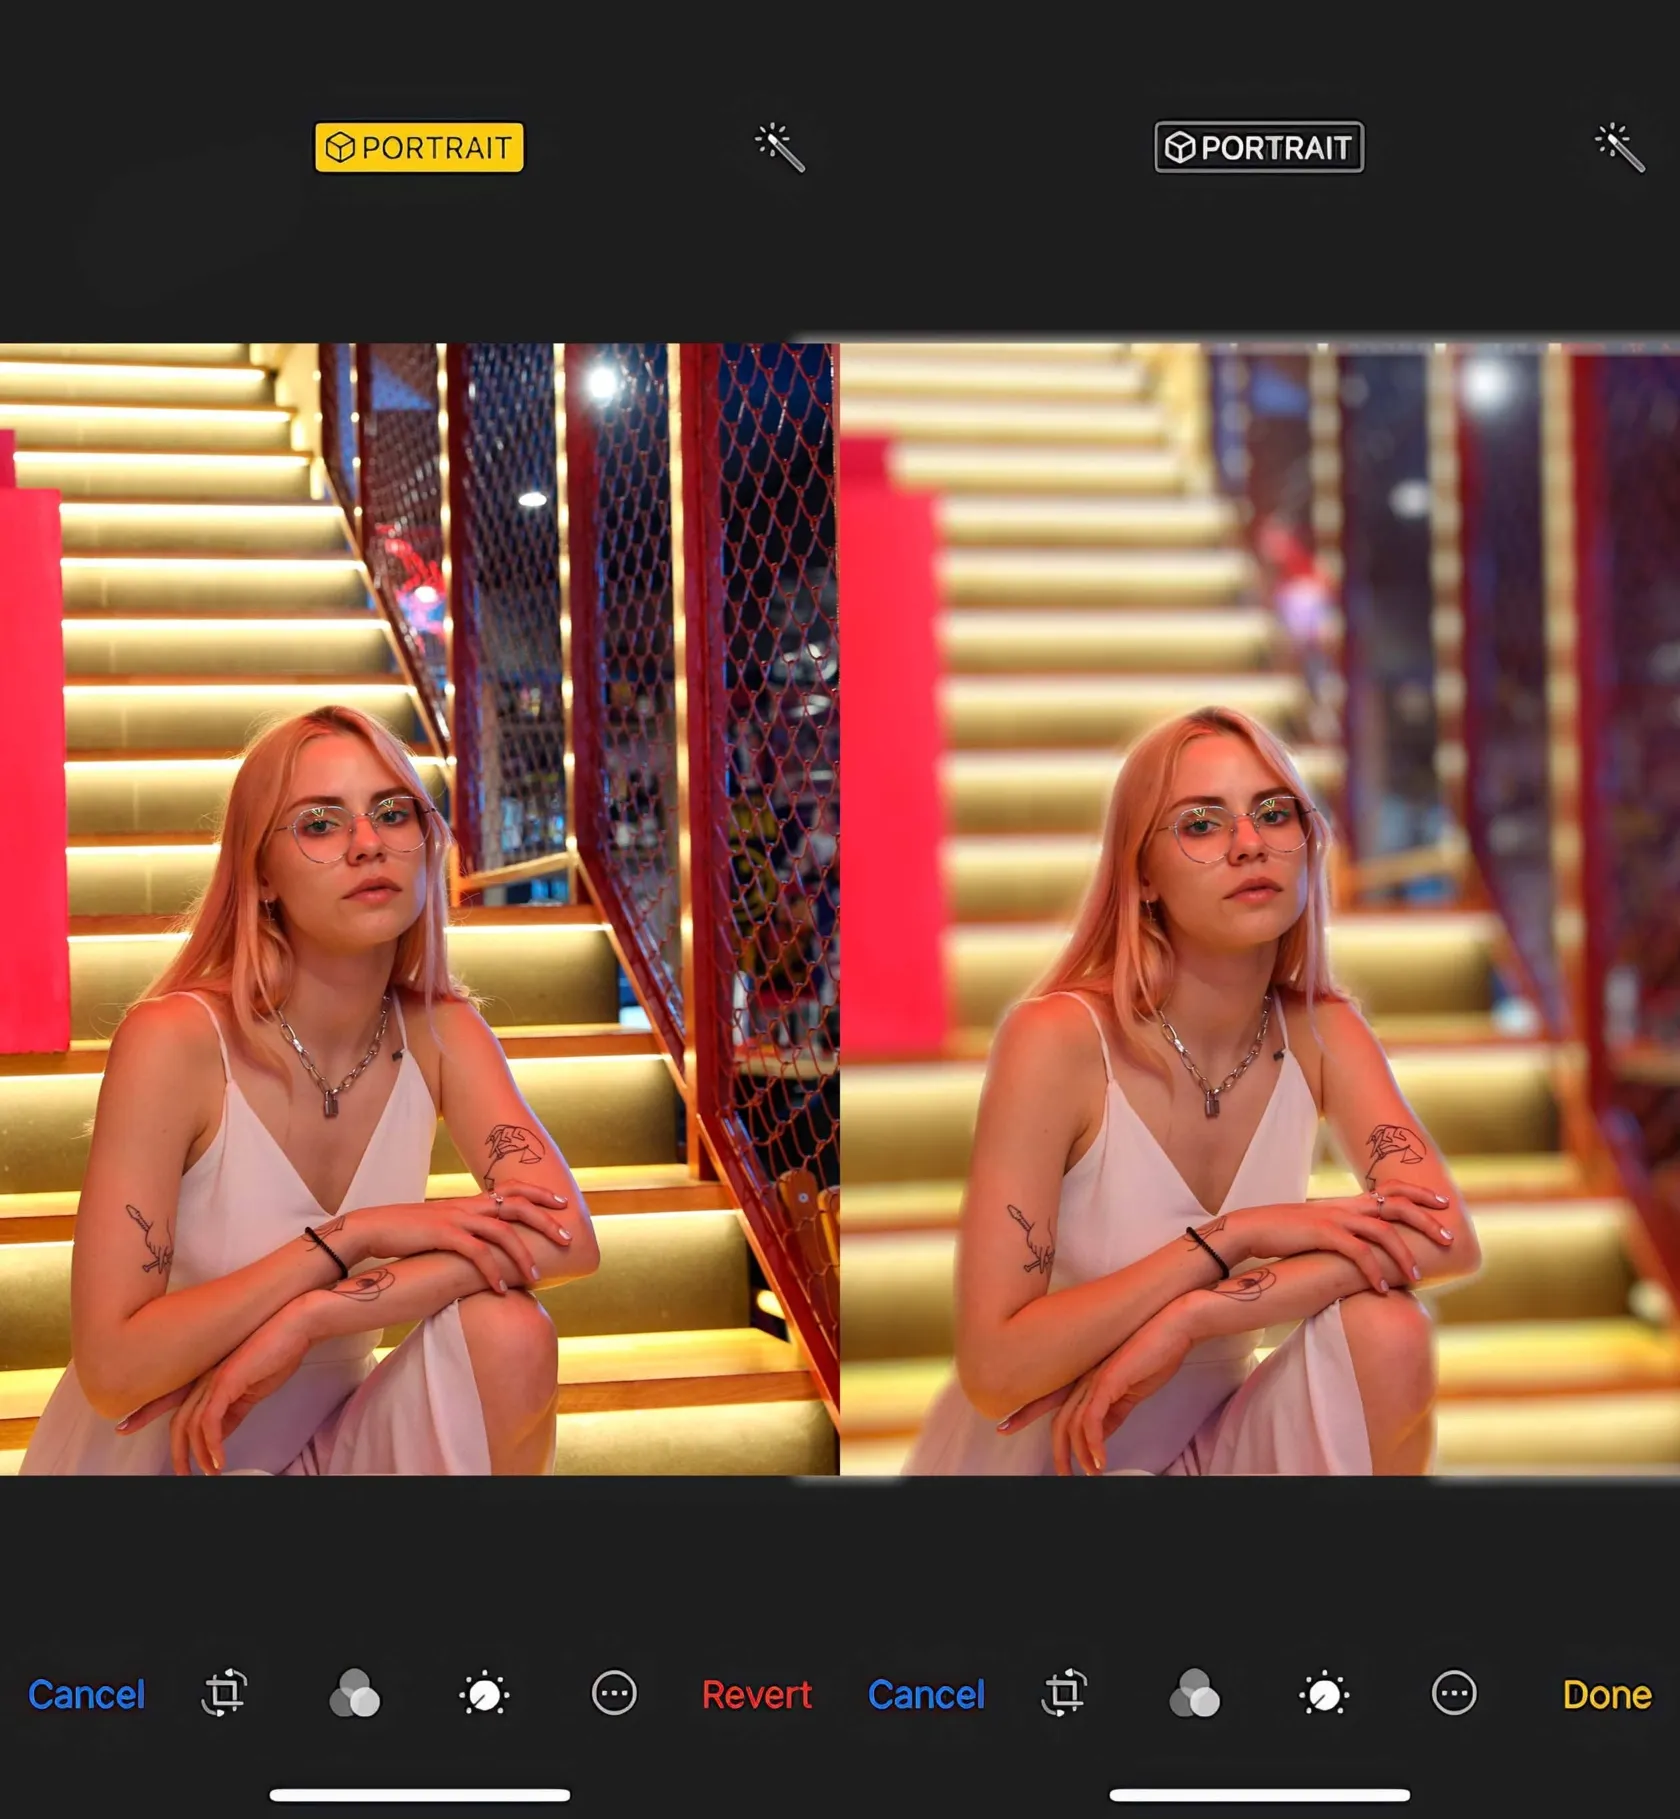Open filters circles icon in Done editor
This screenshot has height=1819, width=1680.
click(1195, 1693)
